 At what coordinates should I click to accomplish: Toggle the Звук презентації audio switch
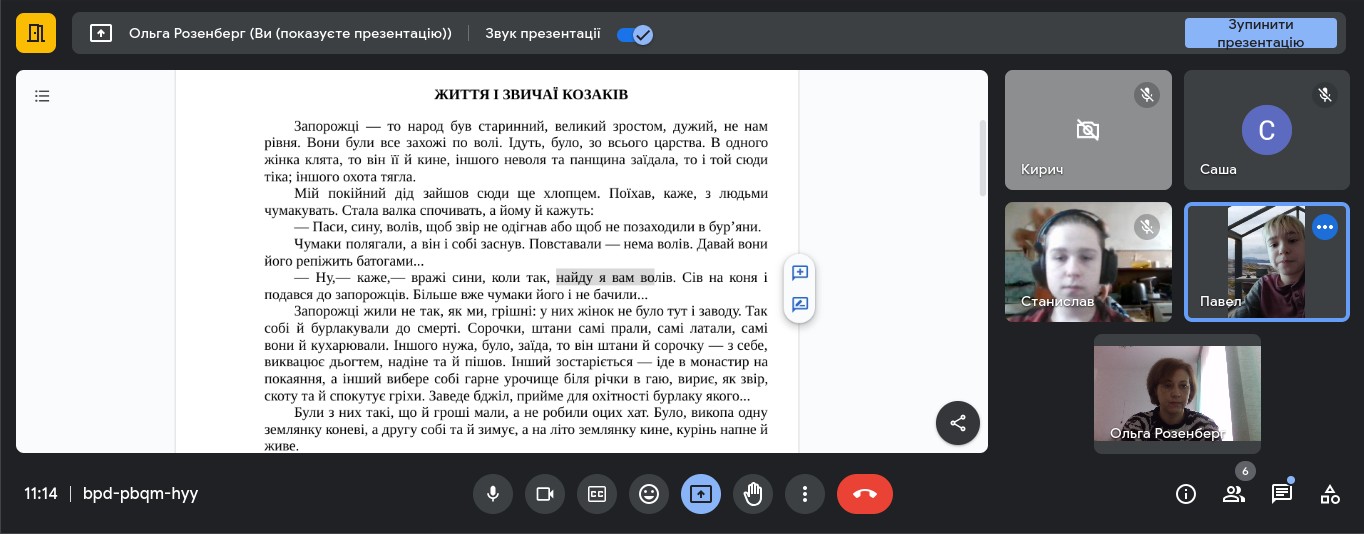634,34
